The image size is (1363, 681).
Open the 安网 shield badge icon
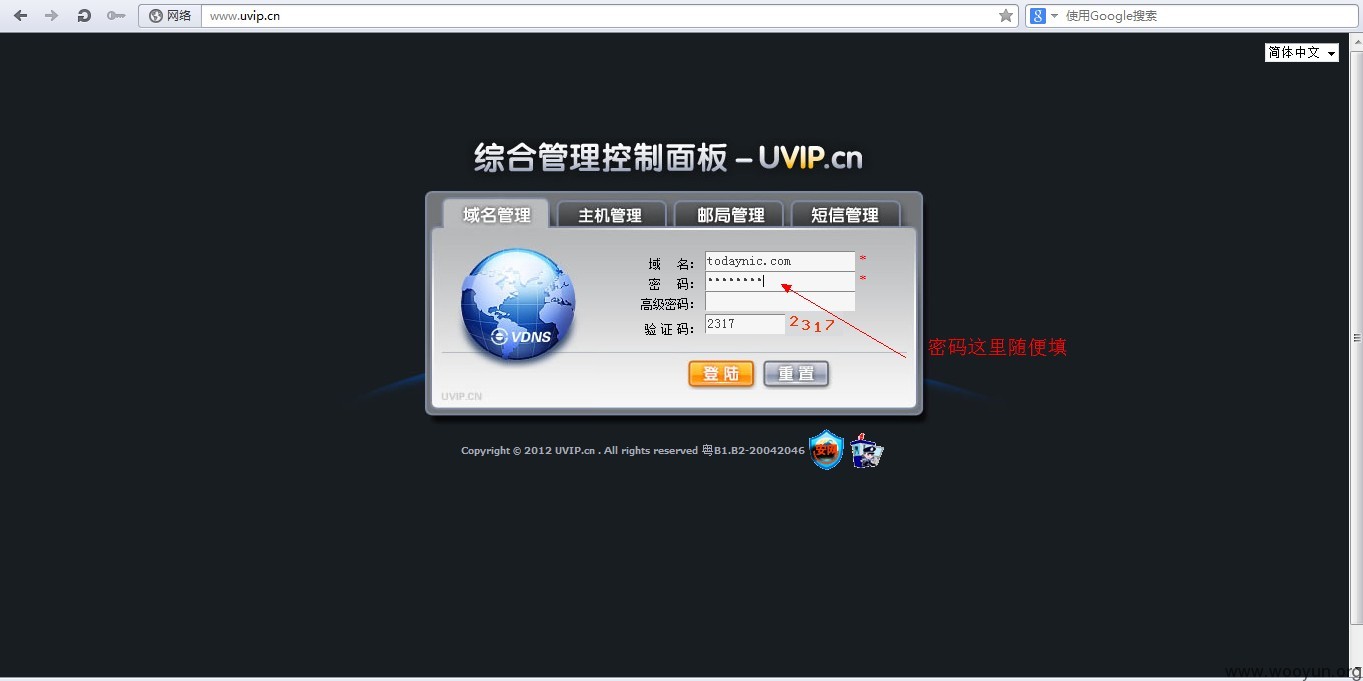coord(826,450)
